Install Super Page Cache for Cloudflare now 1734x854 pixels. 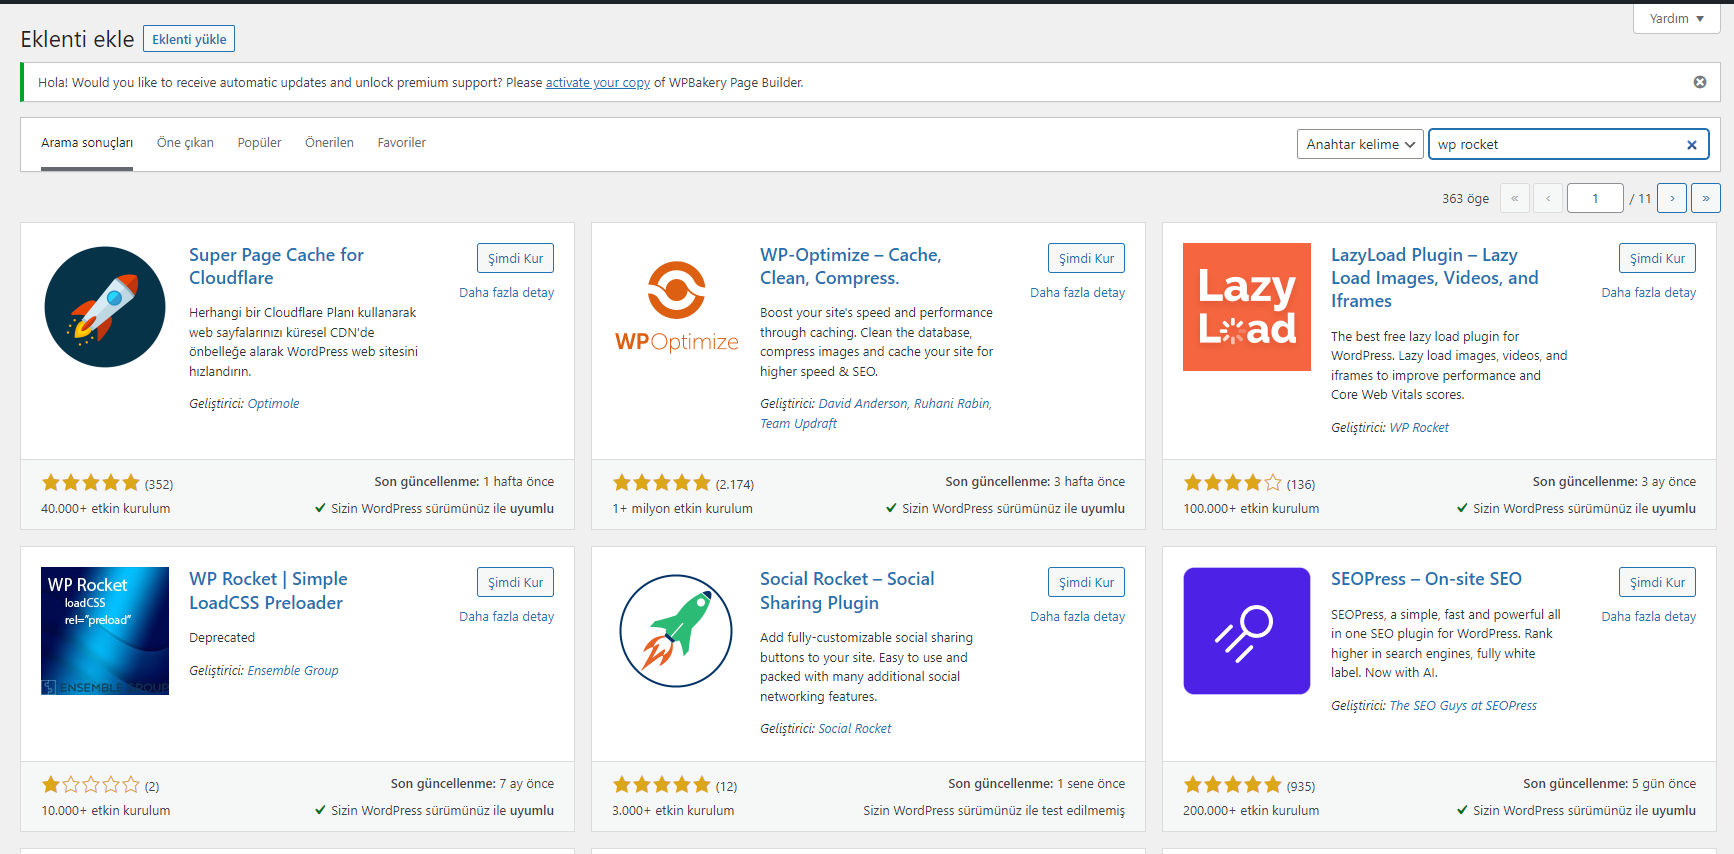click(x=515, y=258)
